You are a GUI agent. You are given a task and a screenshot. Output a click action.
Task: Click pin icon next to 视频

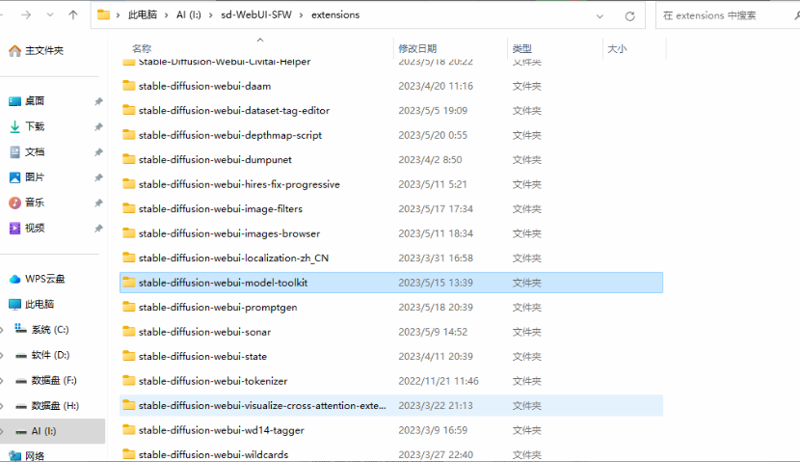point(98,228)
